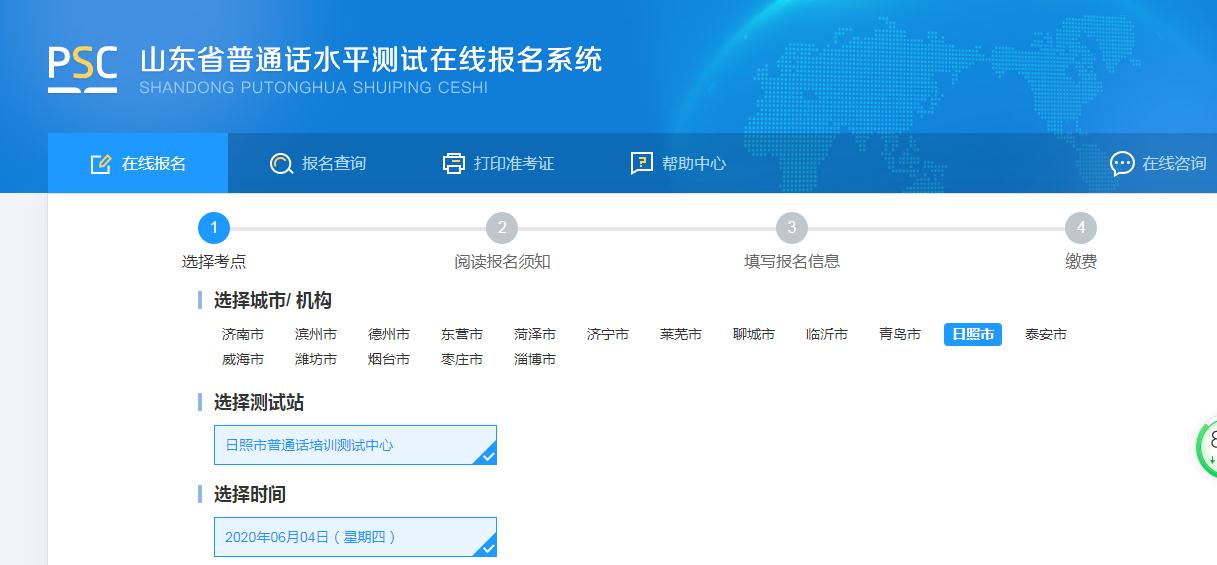Open the 帮助中心 tab
Image resolution: width=1217 pixels, height=565 pixels.
[x=678, y=163]
